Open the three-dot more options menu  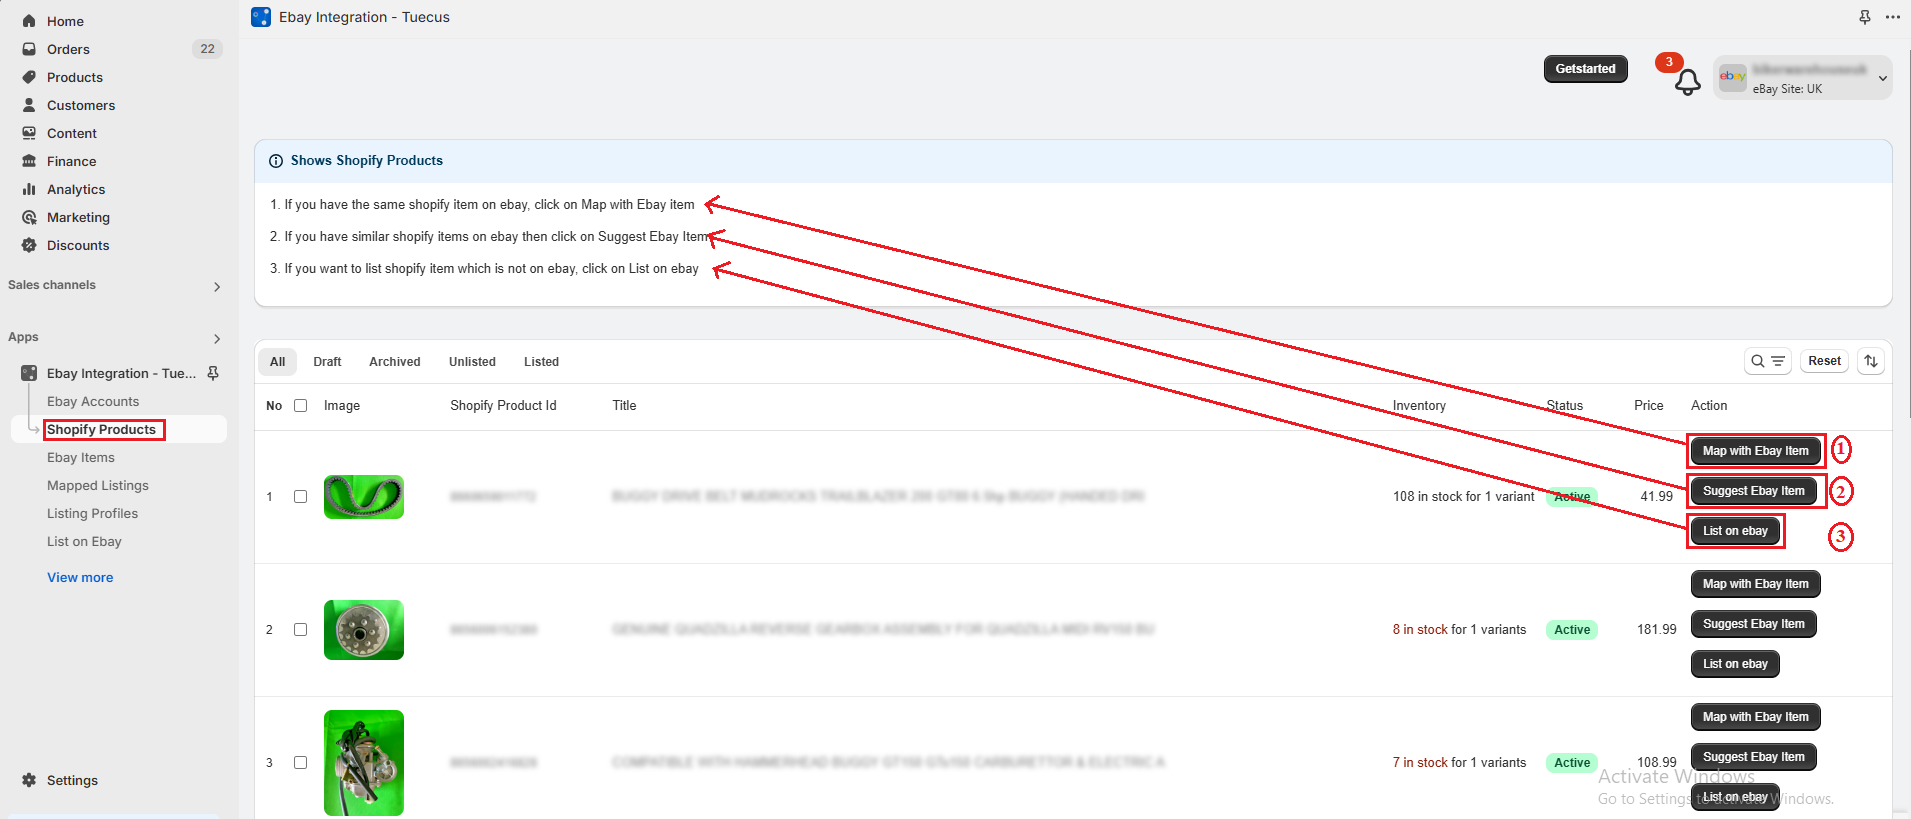pos(1892,17)
